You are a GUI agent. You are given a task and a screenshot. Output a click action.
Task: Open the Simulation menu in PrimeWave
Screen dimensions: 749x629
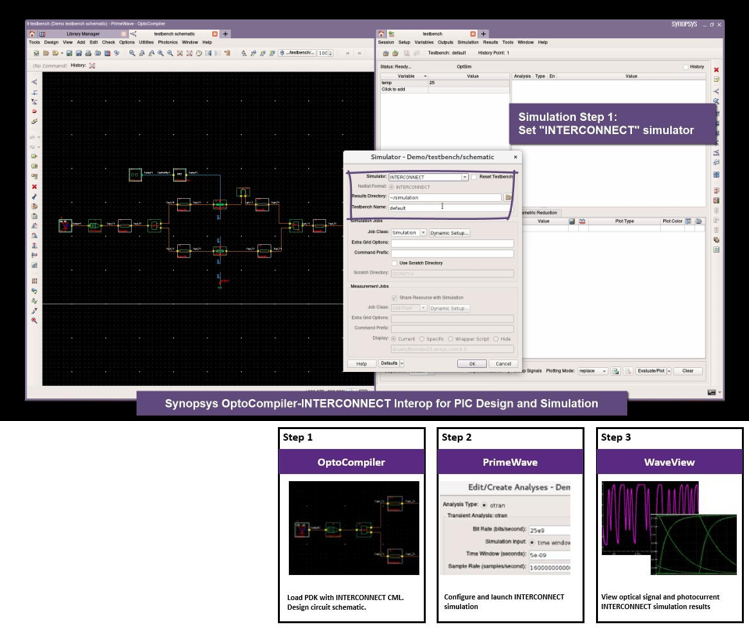pyautogui.click(x=468, y=42)
